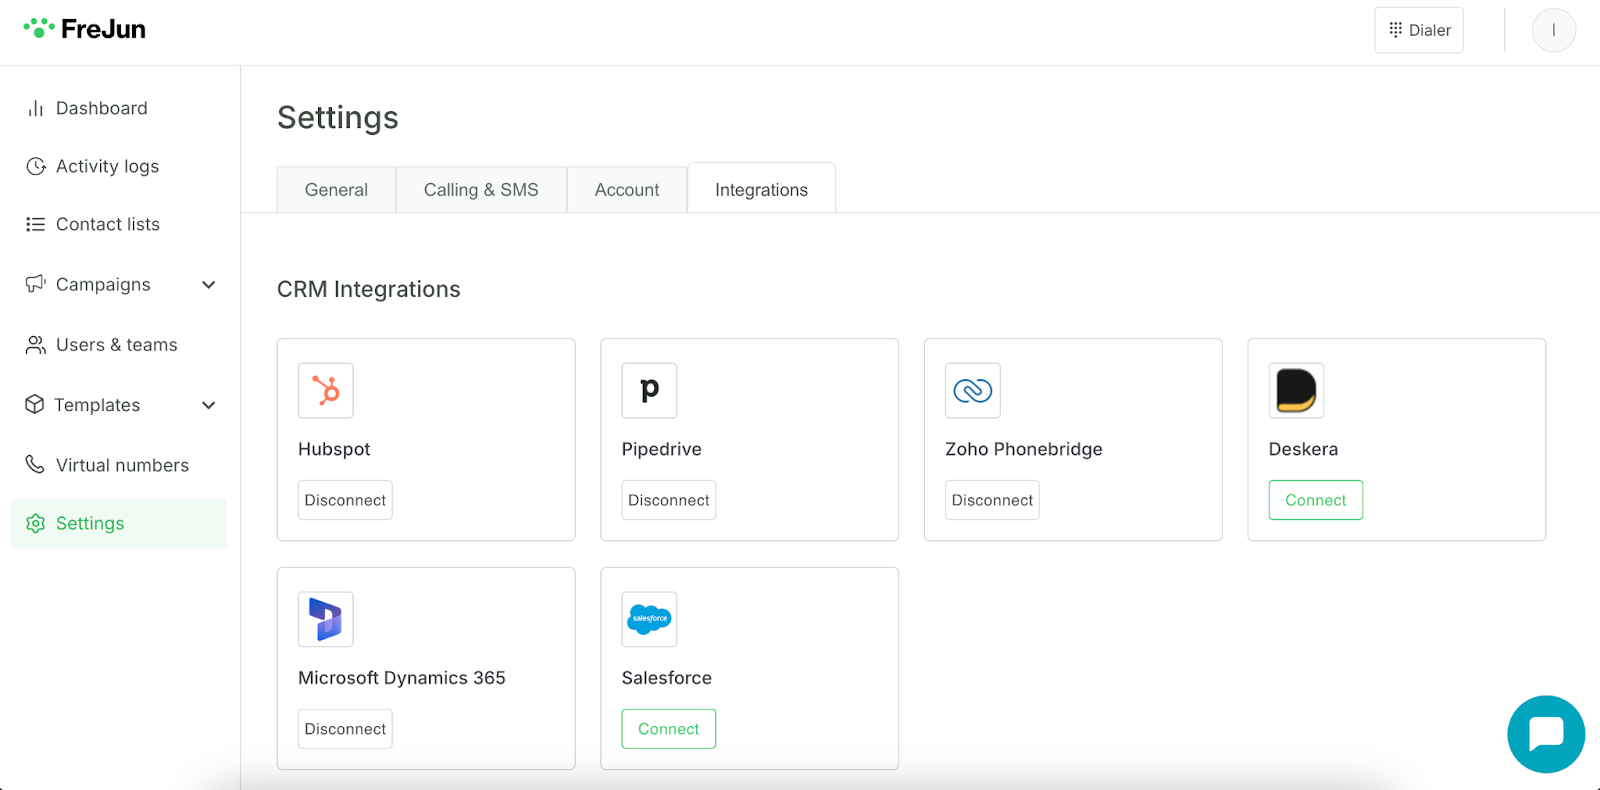Click the Settings gear icon in sidebar

[36, 523]
